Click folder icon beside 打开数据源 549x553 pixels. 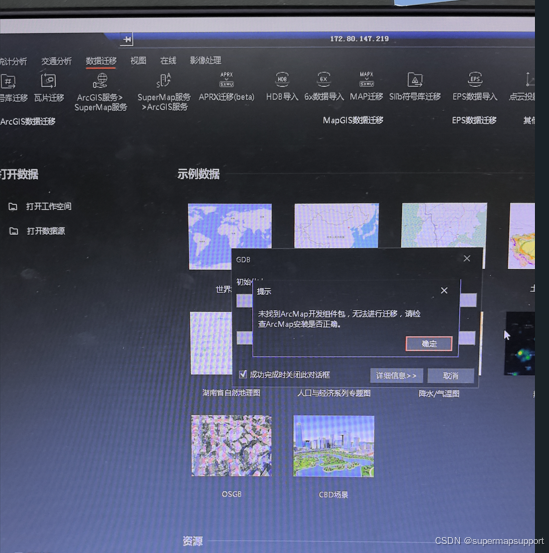[x=13, y=231]
